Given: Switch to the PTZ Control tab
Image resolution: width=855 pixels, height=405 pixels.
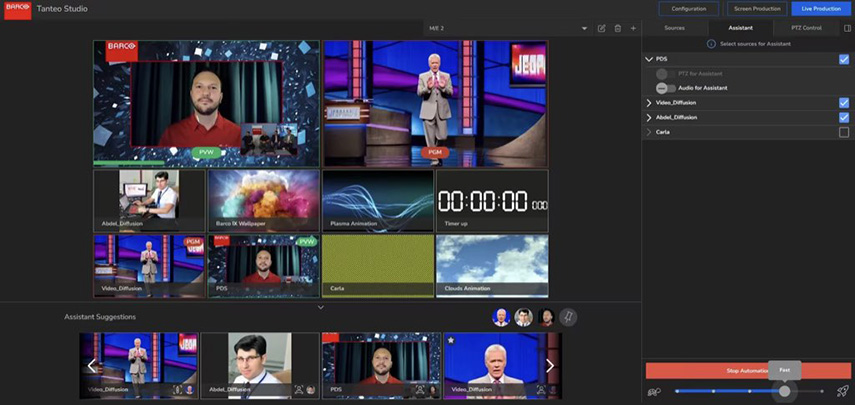Looking at the screenshot, I should coord(806,28).
